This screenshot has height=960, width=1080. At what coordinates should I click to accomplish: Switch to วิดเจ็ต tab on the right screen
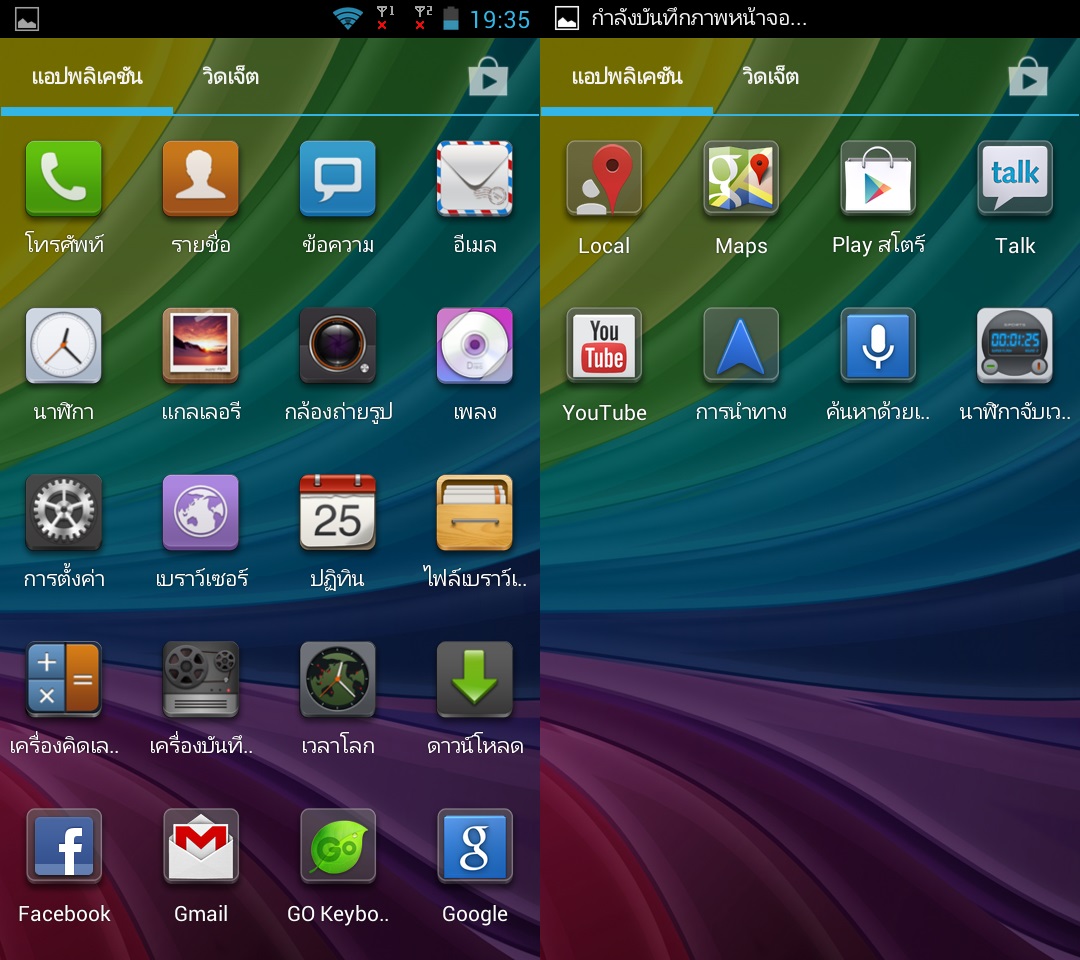771,76
